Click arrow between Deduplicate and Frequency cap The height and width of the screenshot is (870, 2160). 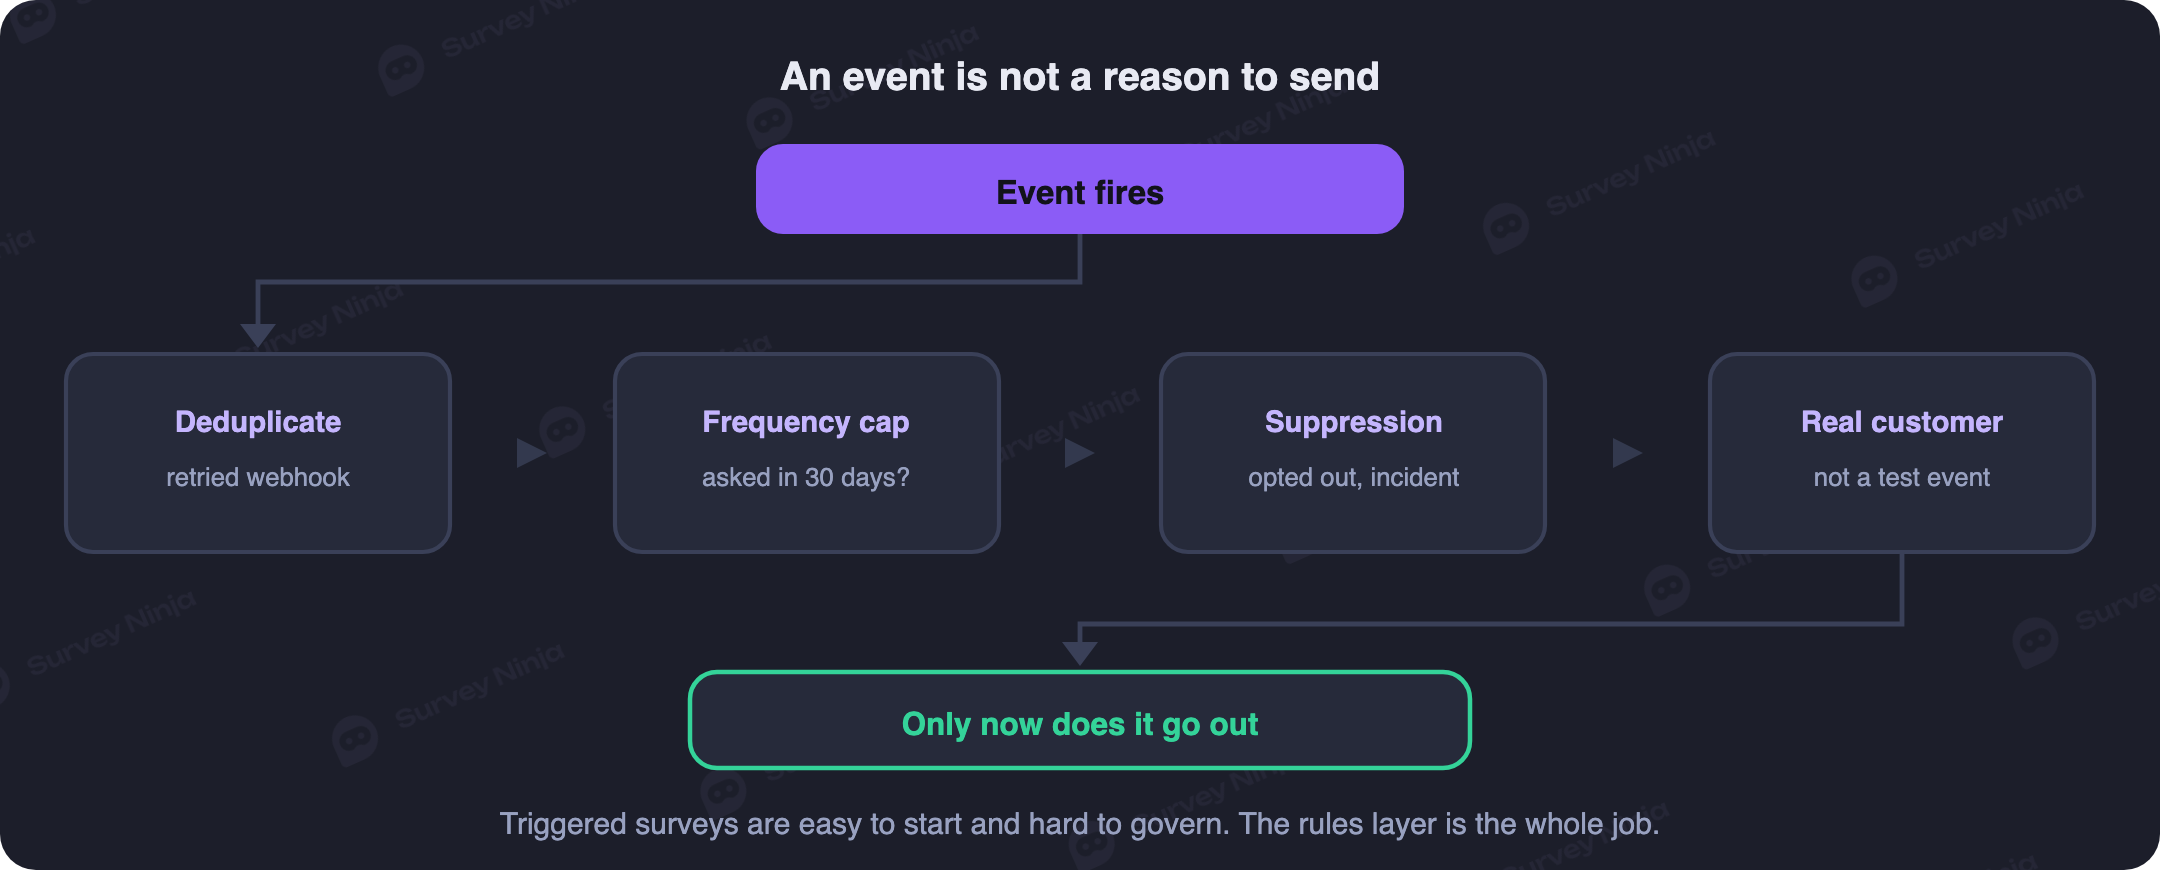coord(530,453)
